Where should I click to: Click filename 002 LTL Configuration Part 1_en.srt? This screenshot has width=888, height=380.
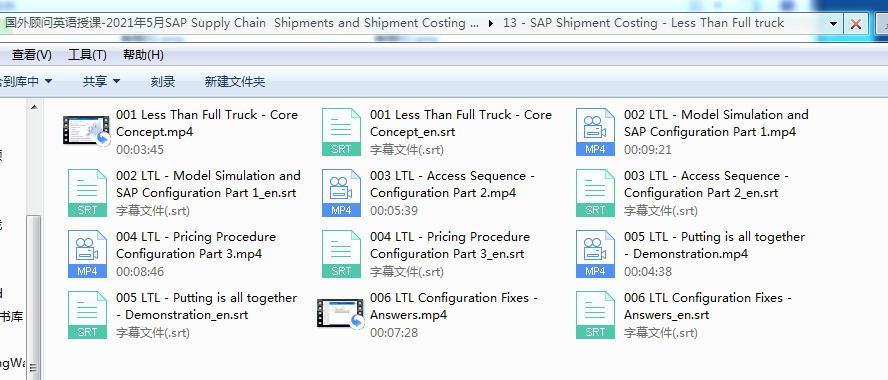(x=208, y=185)
